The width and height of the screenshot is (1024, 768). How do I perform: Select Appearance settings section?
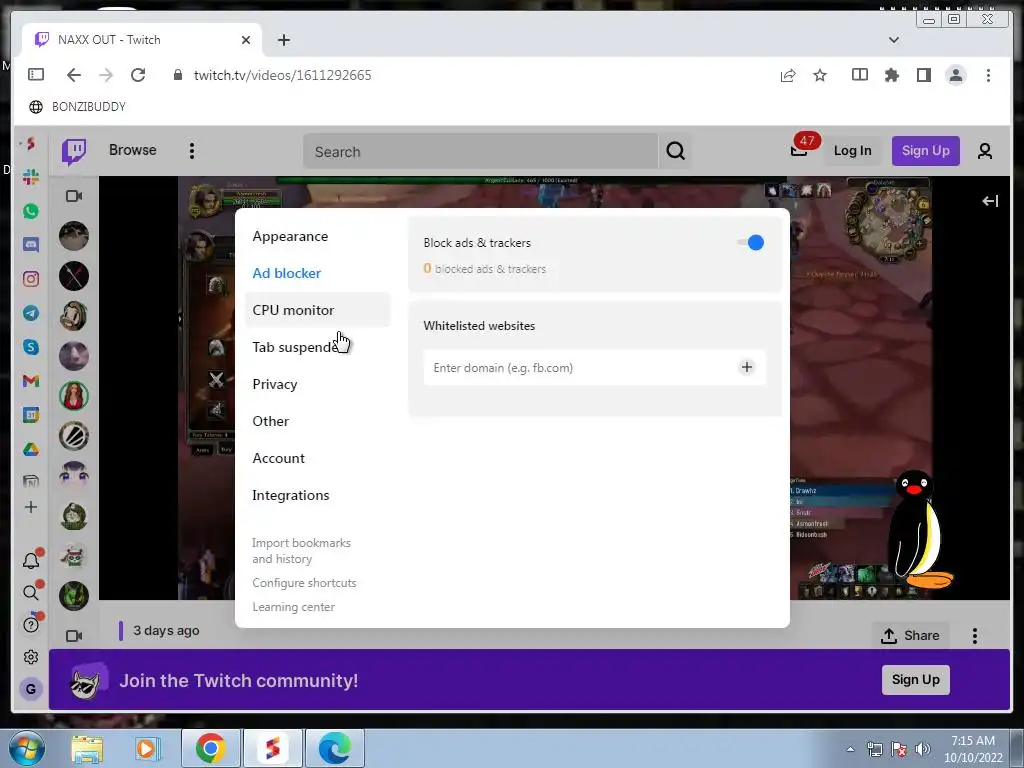290,236
